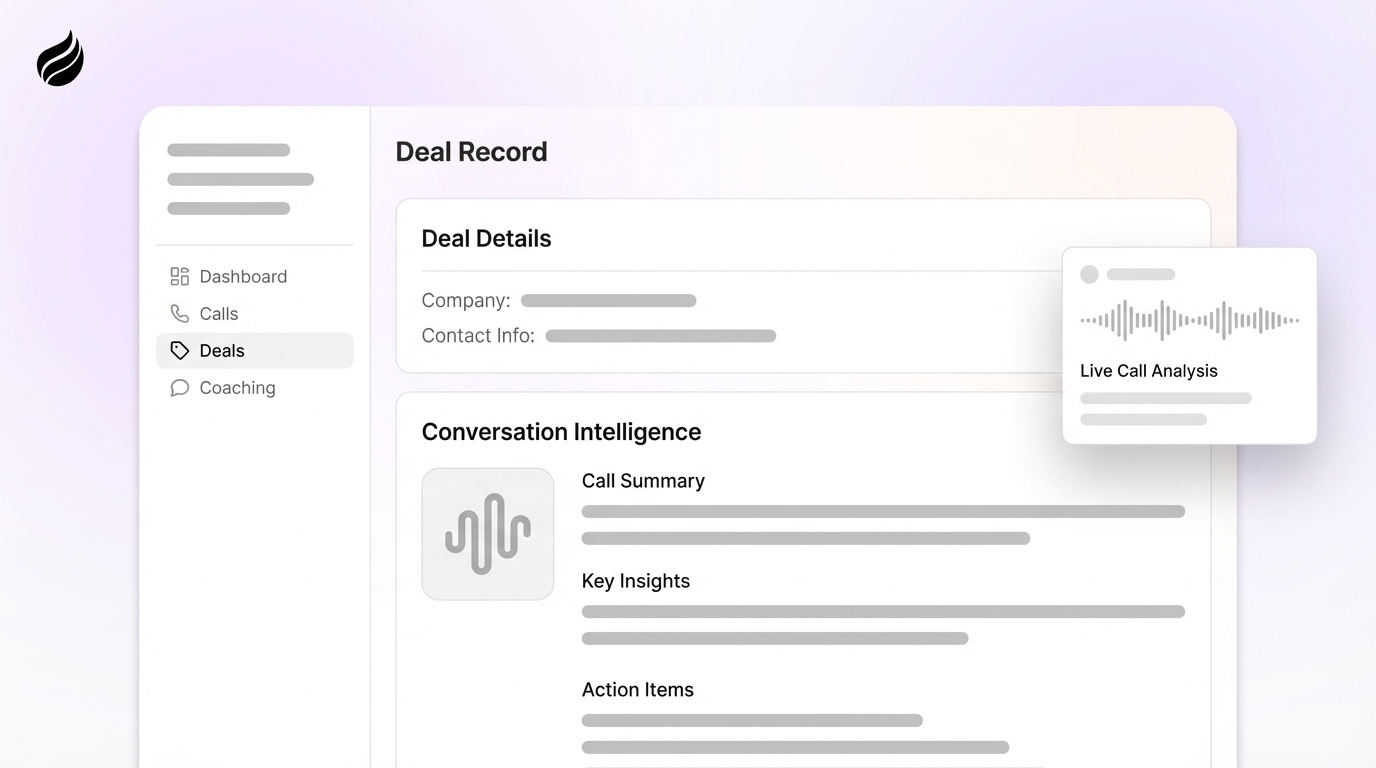The image size is (1376, 768).
Task: Click the phone icon beside Calls
Action: [x=178, y=313]
